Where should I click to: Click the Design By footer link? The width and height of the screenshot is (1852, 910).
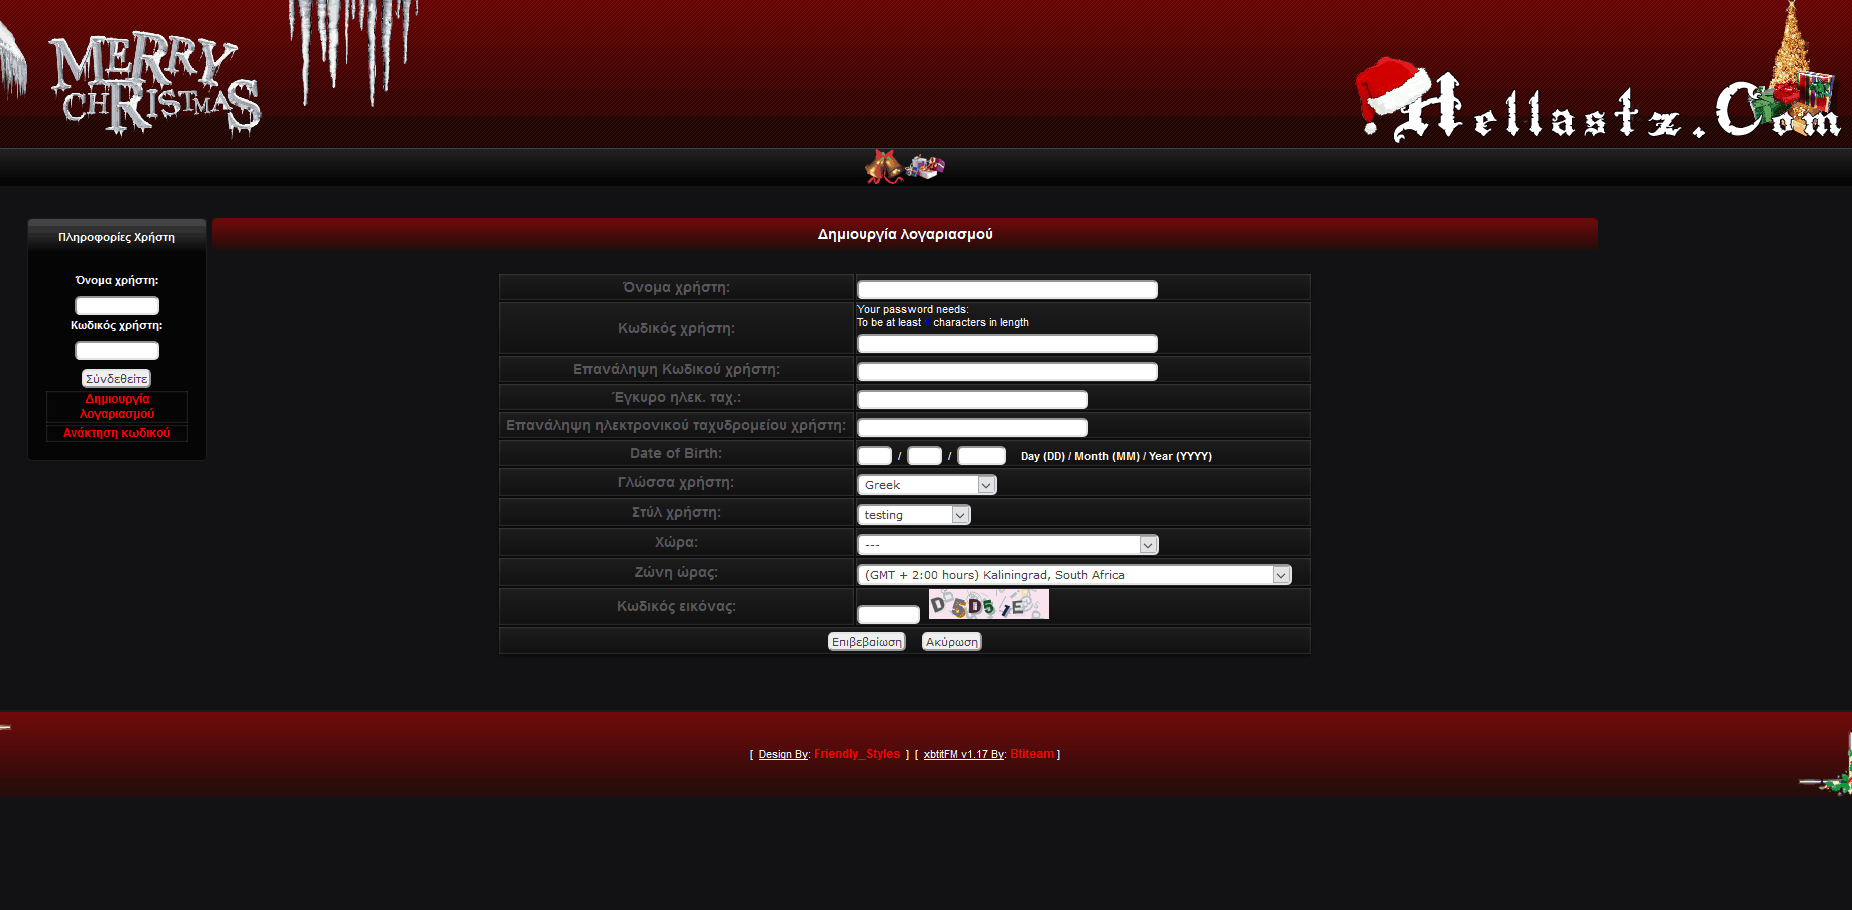coord(783,754)
